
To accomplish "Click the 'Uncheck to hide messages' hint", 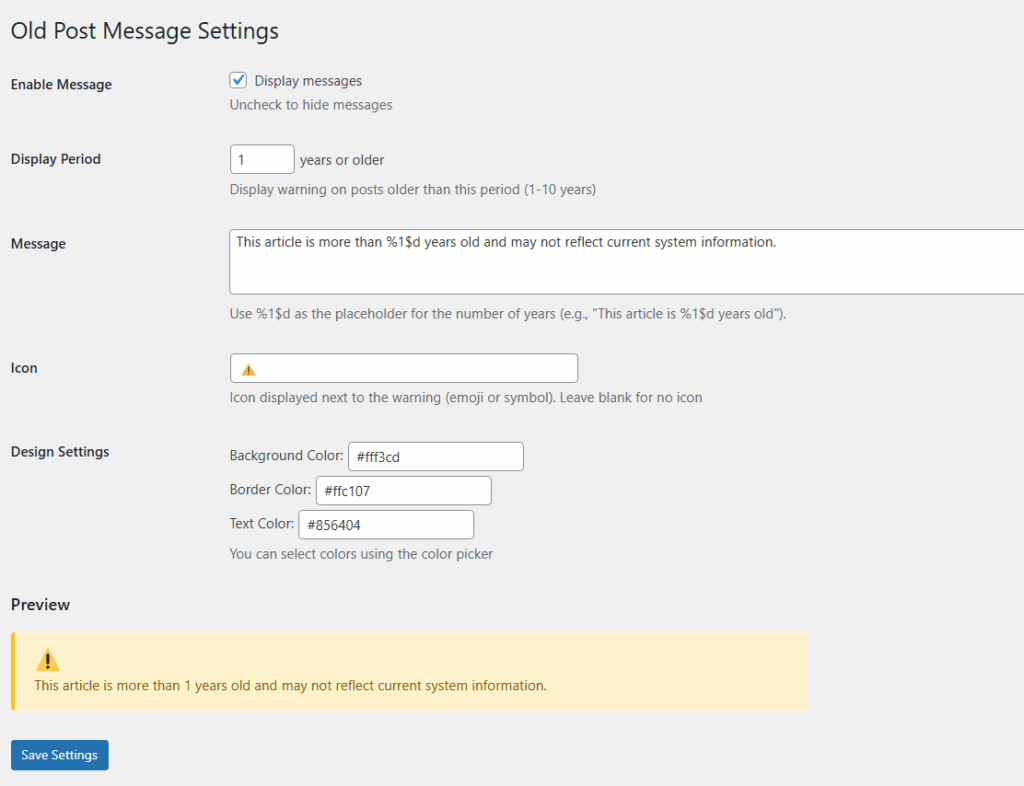I will (311, 105).
